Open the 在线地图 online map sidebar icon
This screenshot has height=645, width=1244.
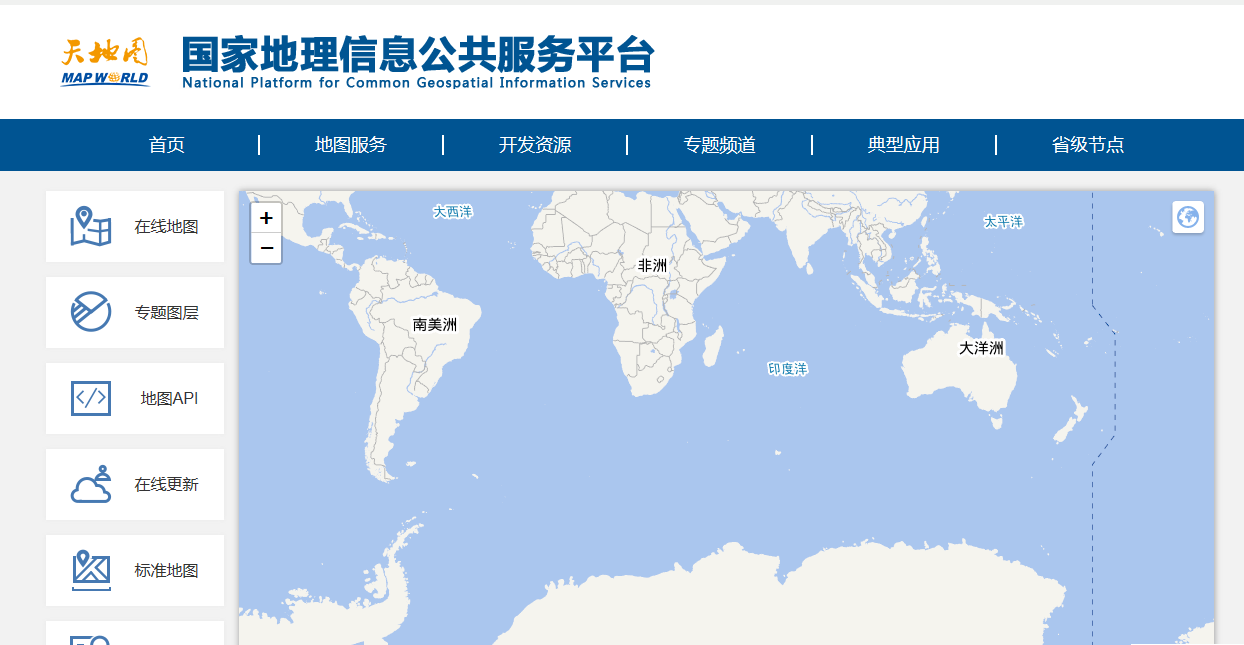pyautogui.click(x=89, y=226)
